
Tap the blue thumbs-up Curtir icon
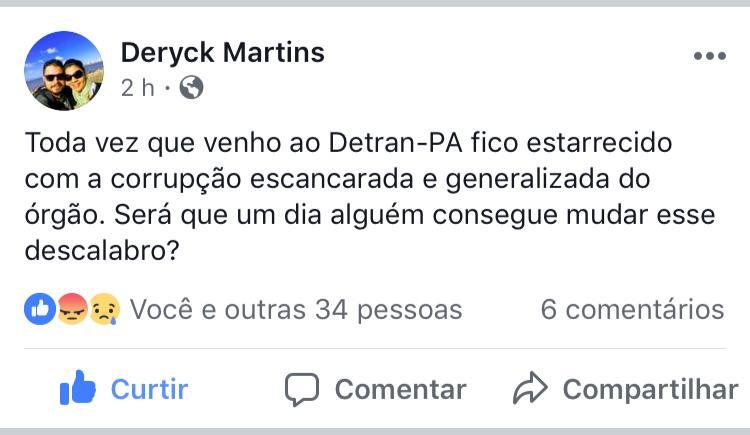[x=77, y=388]
